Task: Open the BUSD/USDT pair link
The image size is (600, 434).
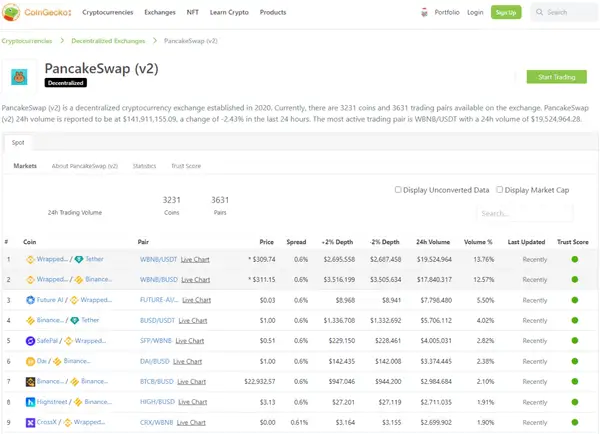Action: (x=157, y=320)
